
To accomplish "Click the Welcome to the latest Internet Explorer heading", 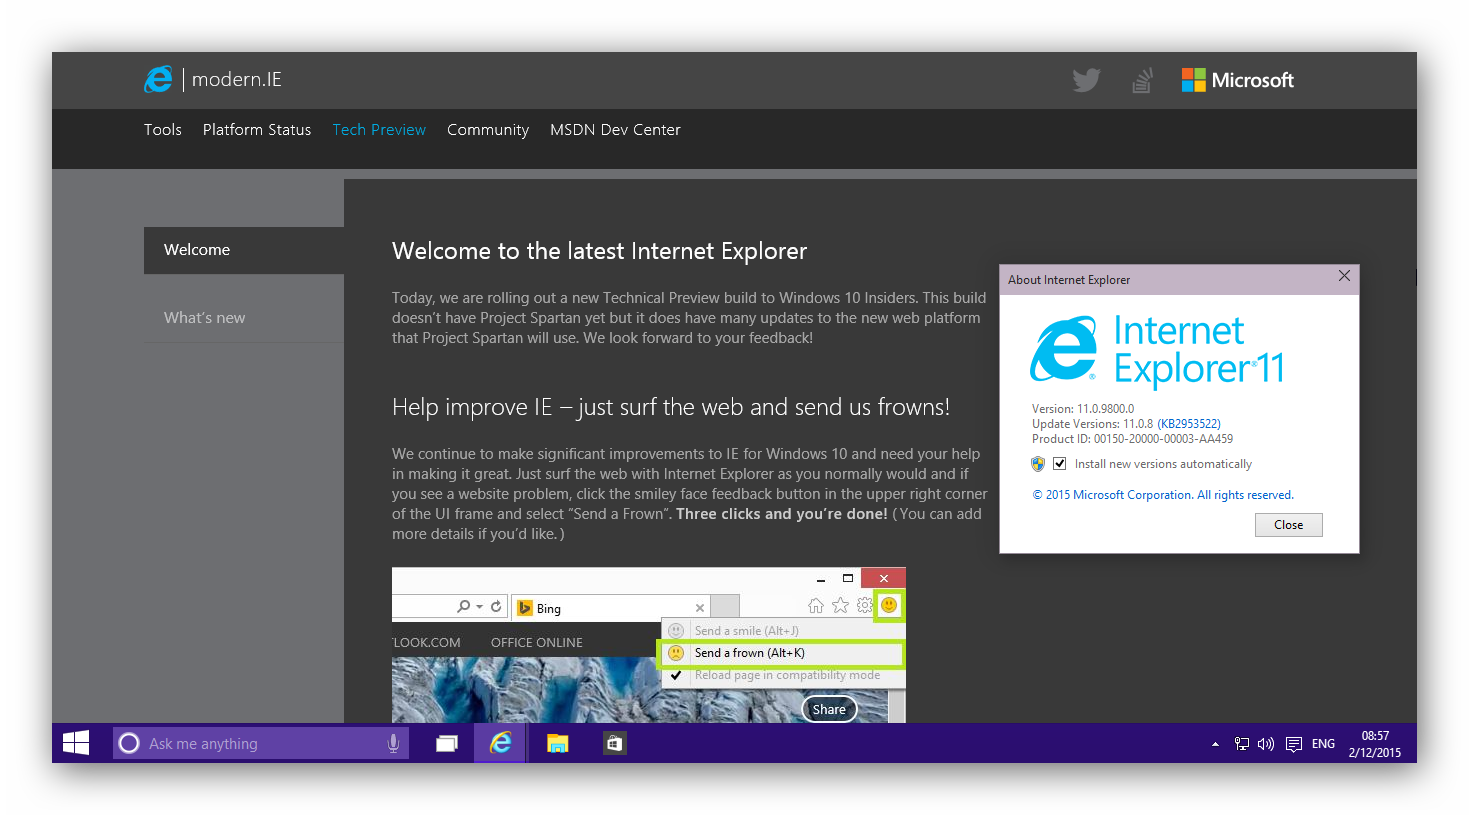I will (x=599, y=251).
